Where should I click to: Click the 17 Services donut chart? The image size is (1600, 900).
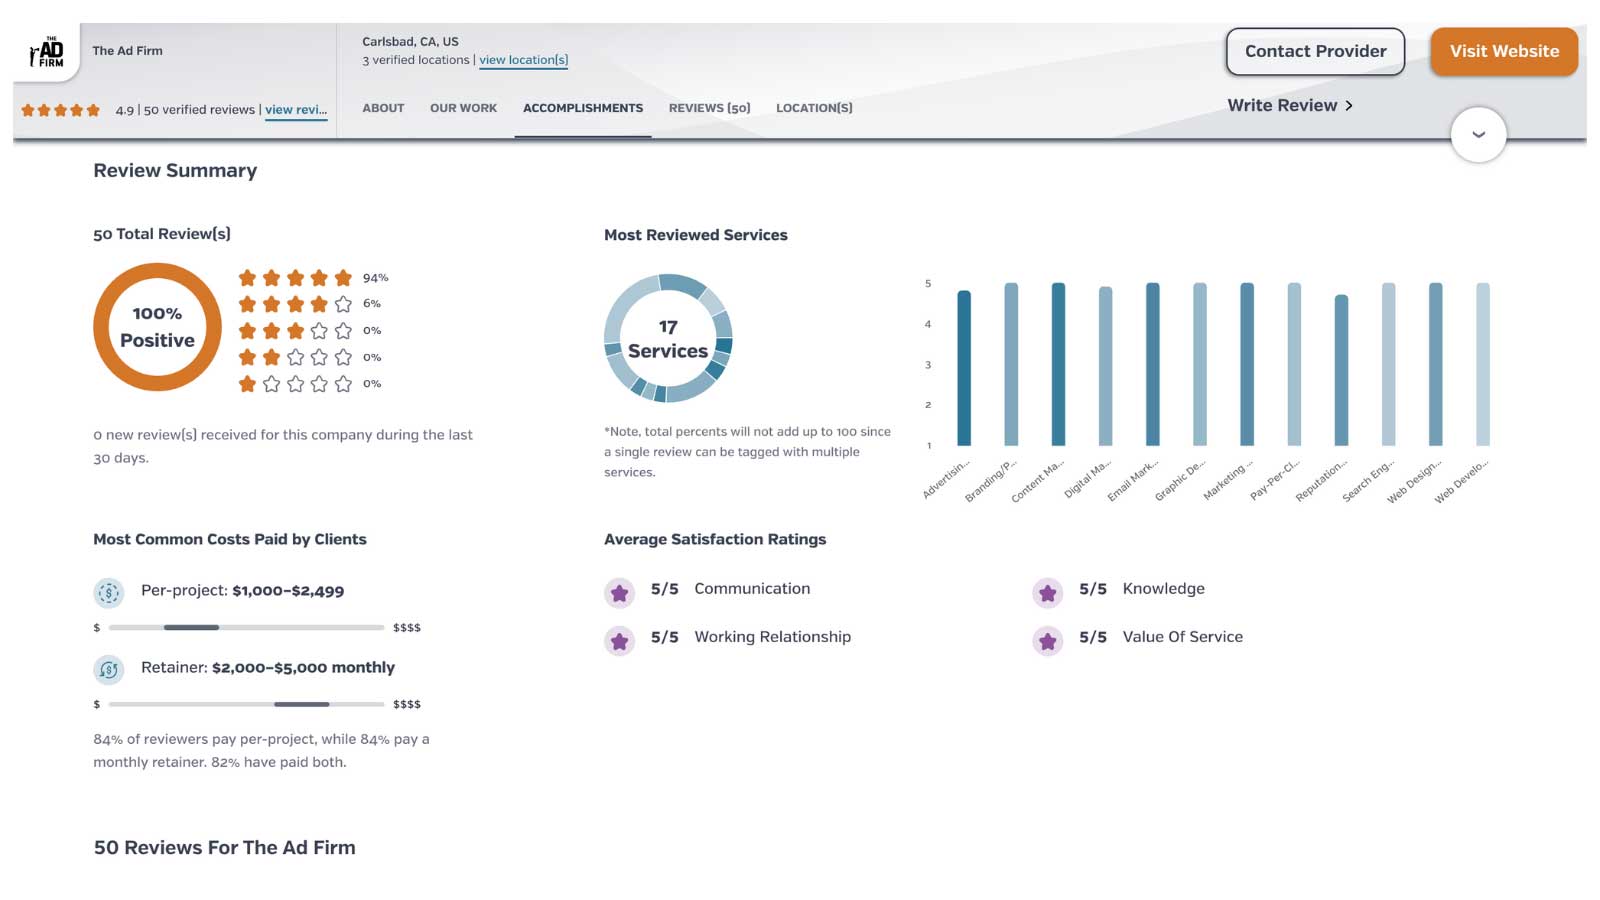click(668, 338)
